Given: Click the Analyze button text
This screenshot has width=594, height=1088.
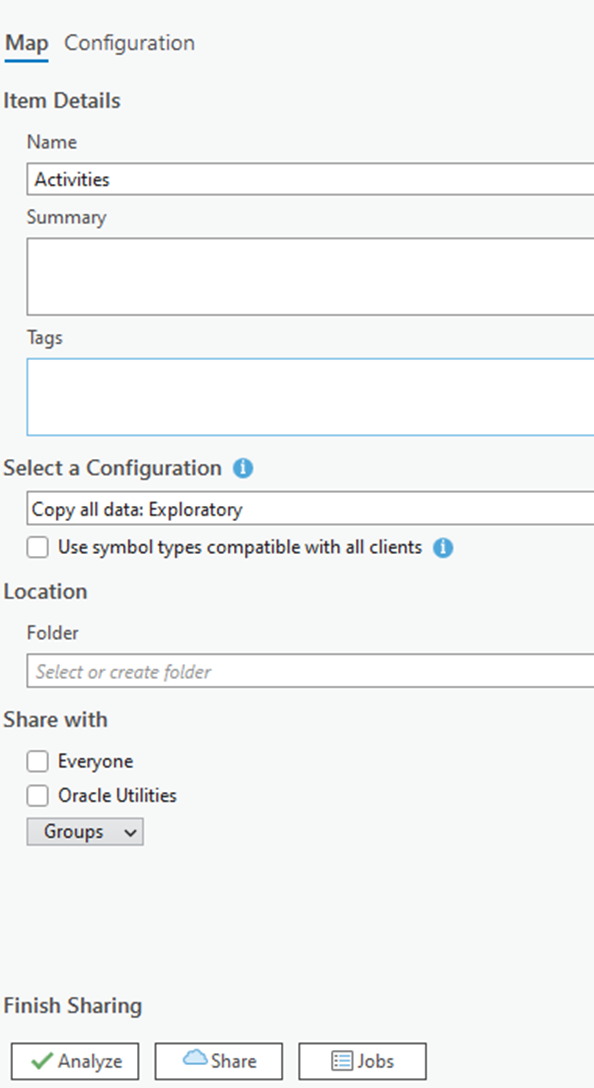Looking at the screenshot, I should 90,1062.
